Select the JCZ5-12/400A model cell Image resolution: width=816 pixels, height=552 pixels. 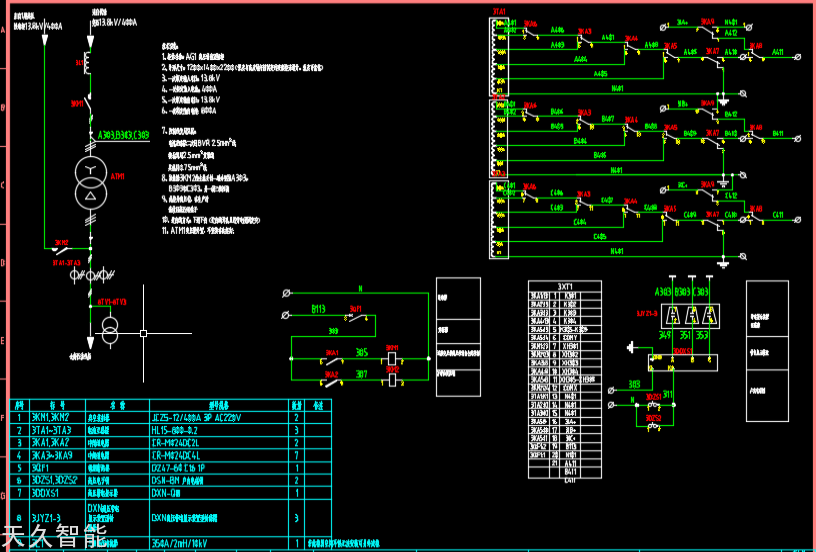point(196,417)
